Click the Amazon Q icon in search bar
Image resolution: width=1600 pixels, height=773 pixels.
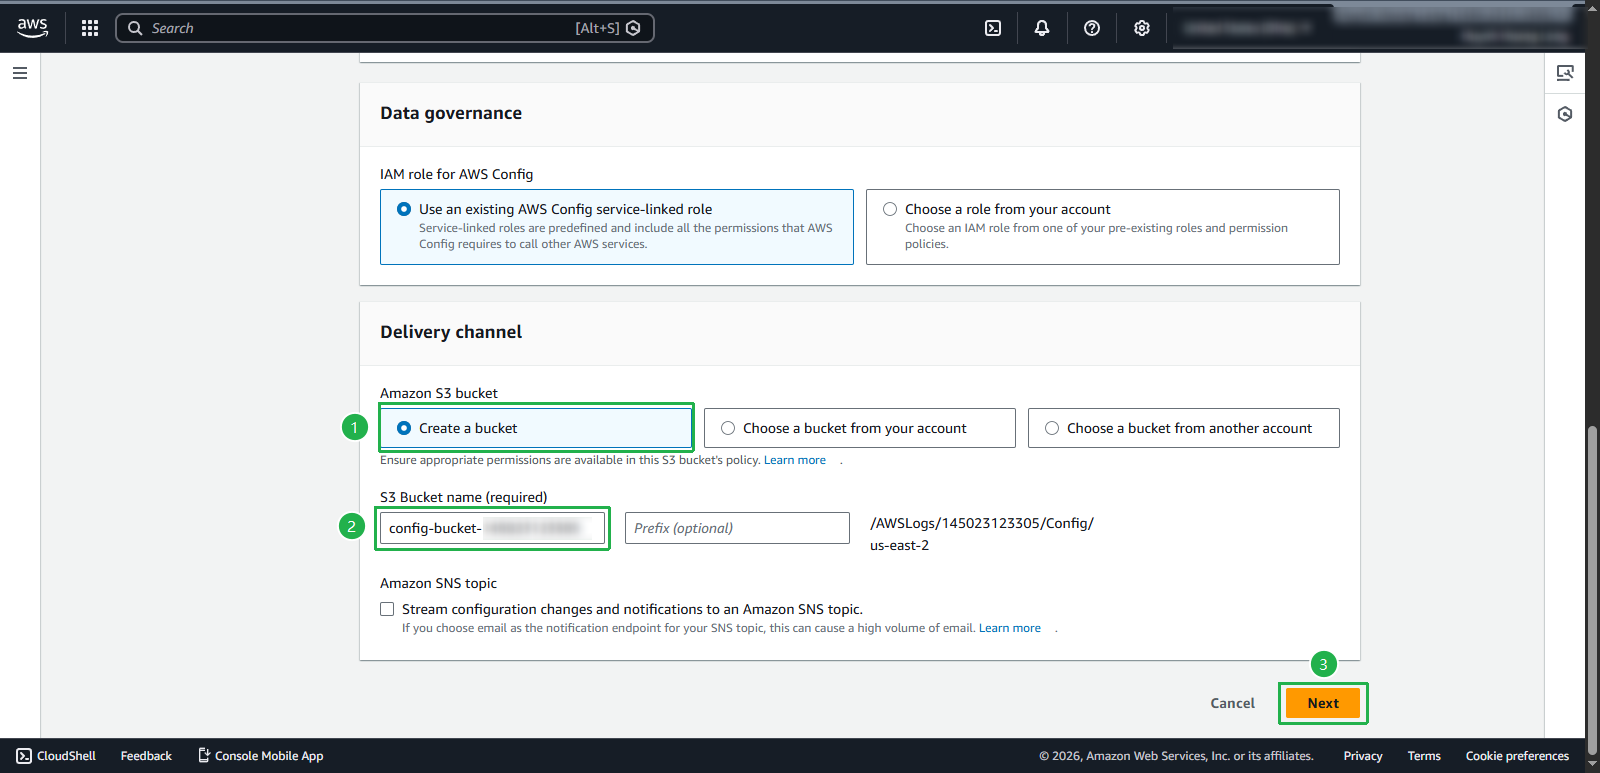click(633, 28)
